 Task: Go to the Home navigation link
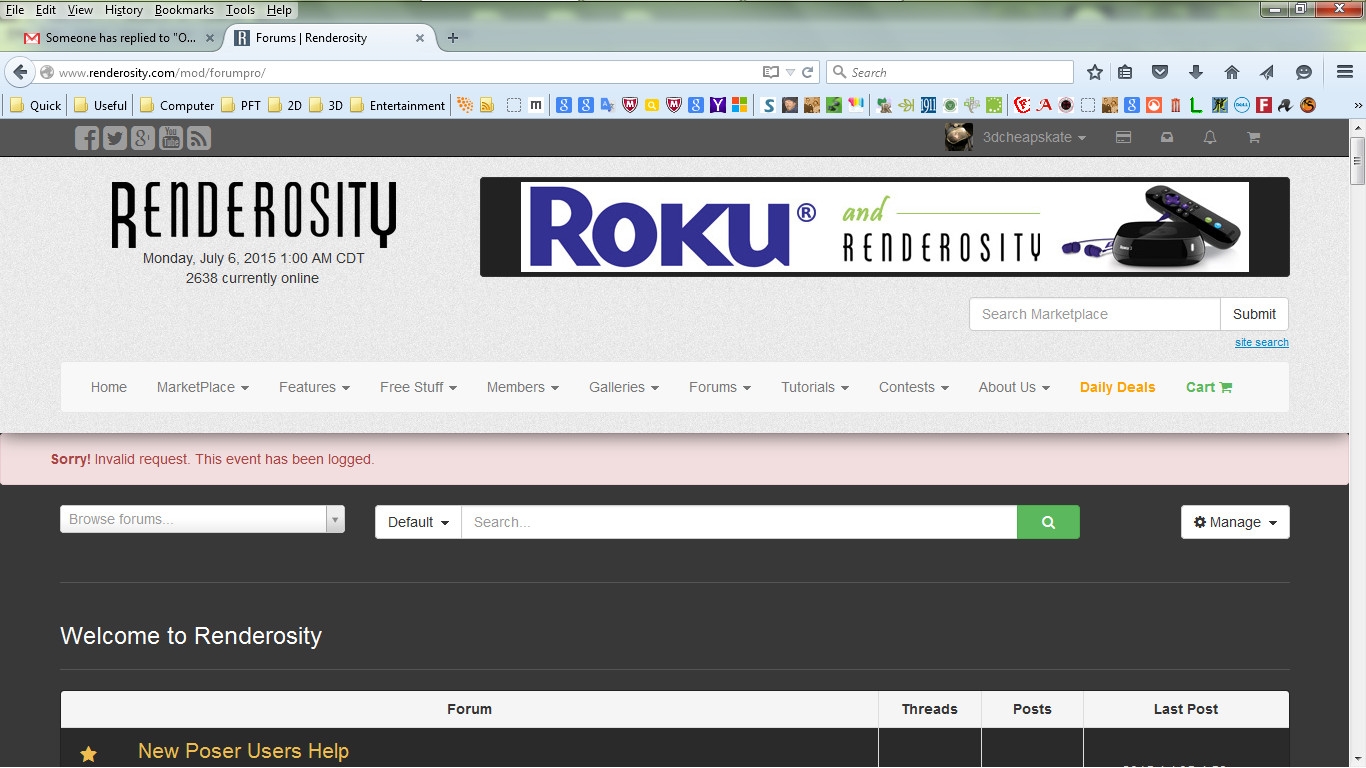point(109,387)
